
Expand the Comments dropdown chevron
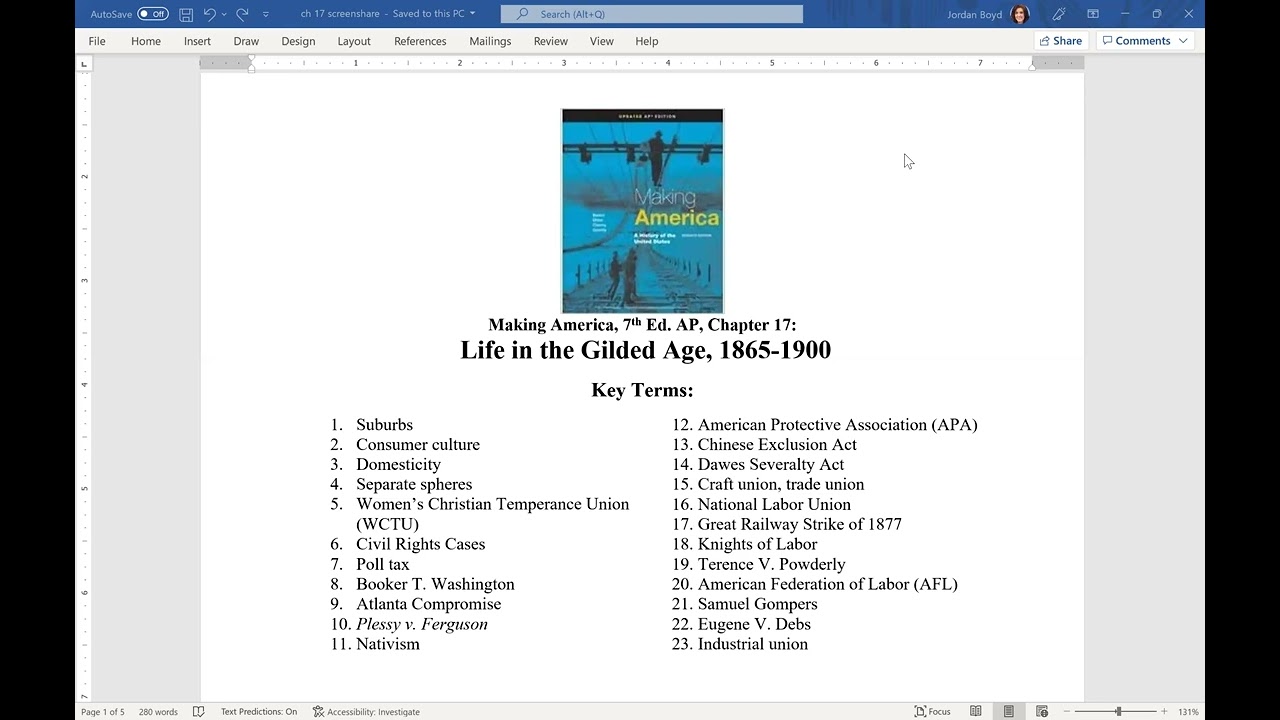(x=1183, y=41)
